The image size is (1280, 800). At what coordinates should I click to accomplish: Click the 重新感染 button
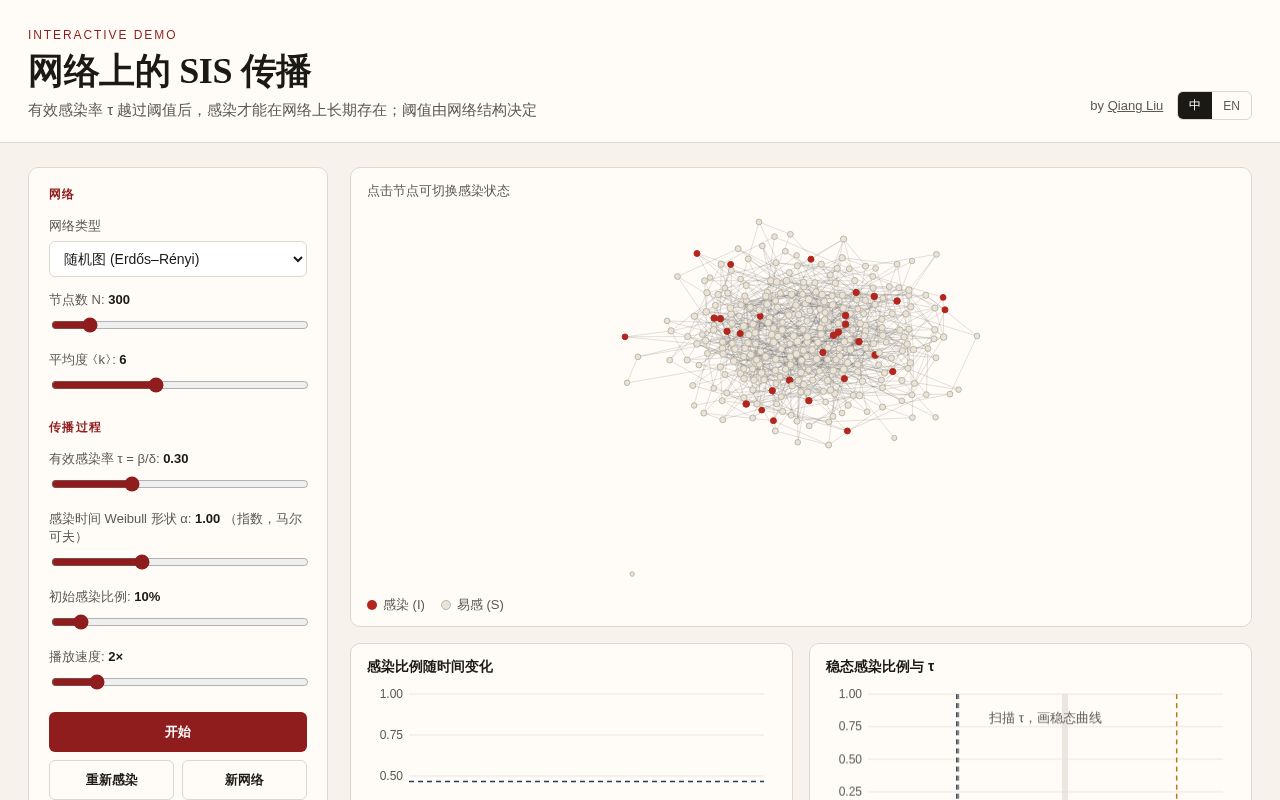[x=111, y=780]
